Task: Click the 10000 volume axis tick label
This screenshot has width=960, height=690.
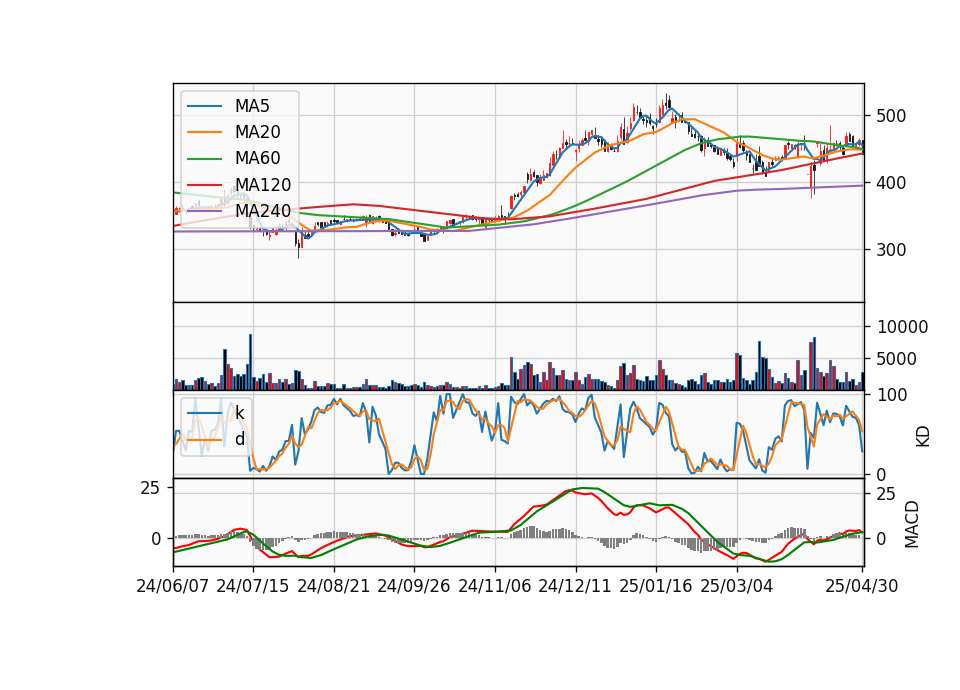Action: [x=902, y=327]
